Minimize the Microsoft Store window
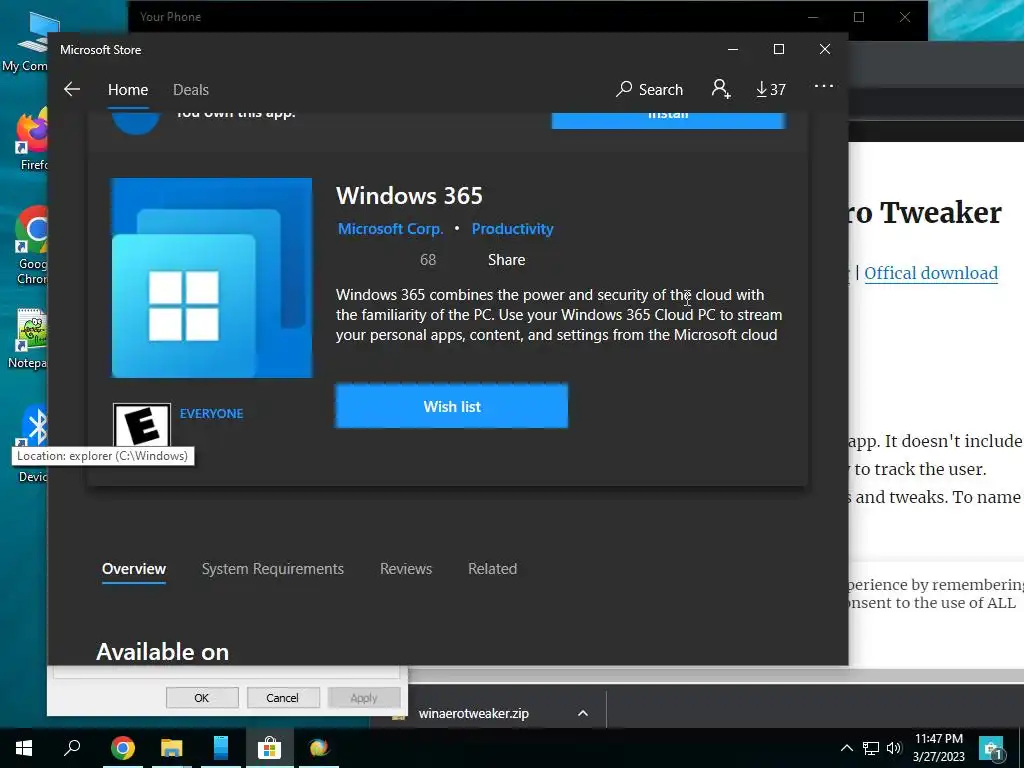This screenshot has height=768, width=1024. pos(733,50)
